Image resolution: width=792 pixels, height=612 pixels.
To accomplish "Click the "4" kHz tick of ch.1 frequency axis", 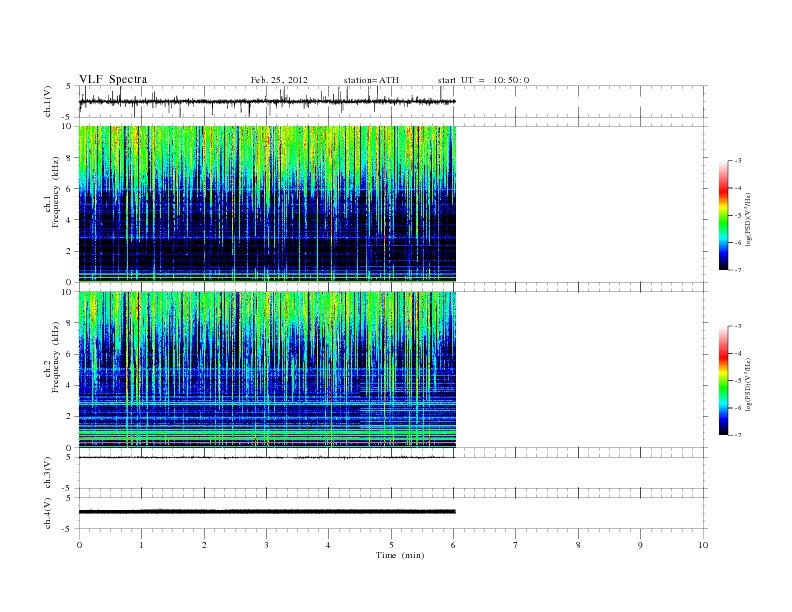I will pos(69,220).
